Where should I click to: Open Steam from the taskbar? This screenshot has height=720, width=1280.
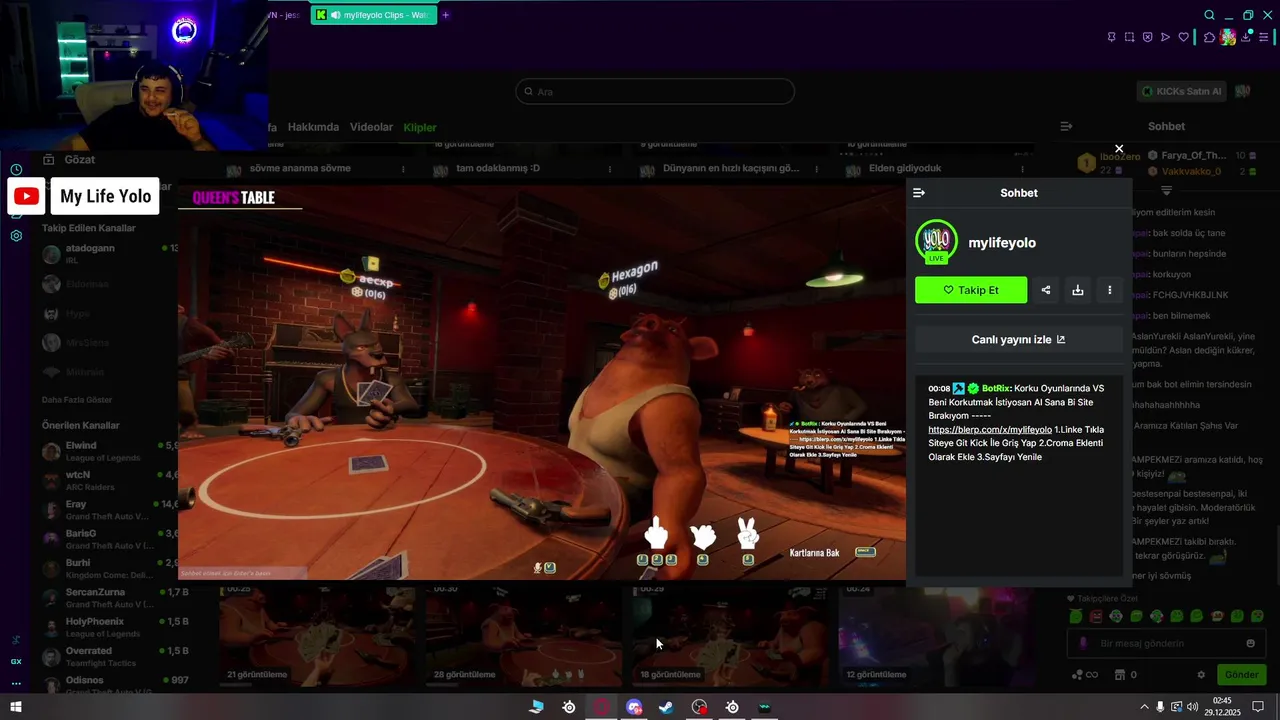[666, 707]
